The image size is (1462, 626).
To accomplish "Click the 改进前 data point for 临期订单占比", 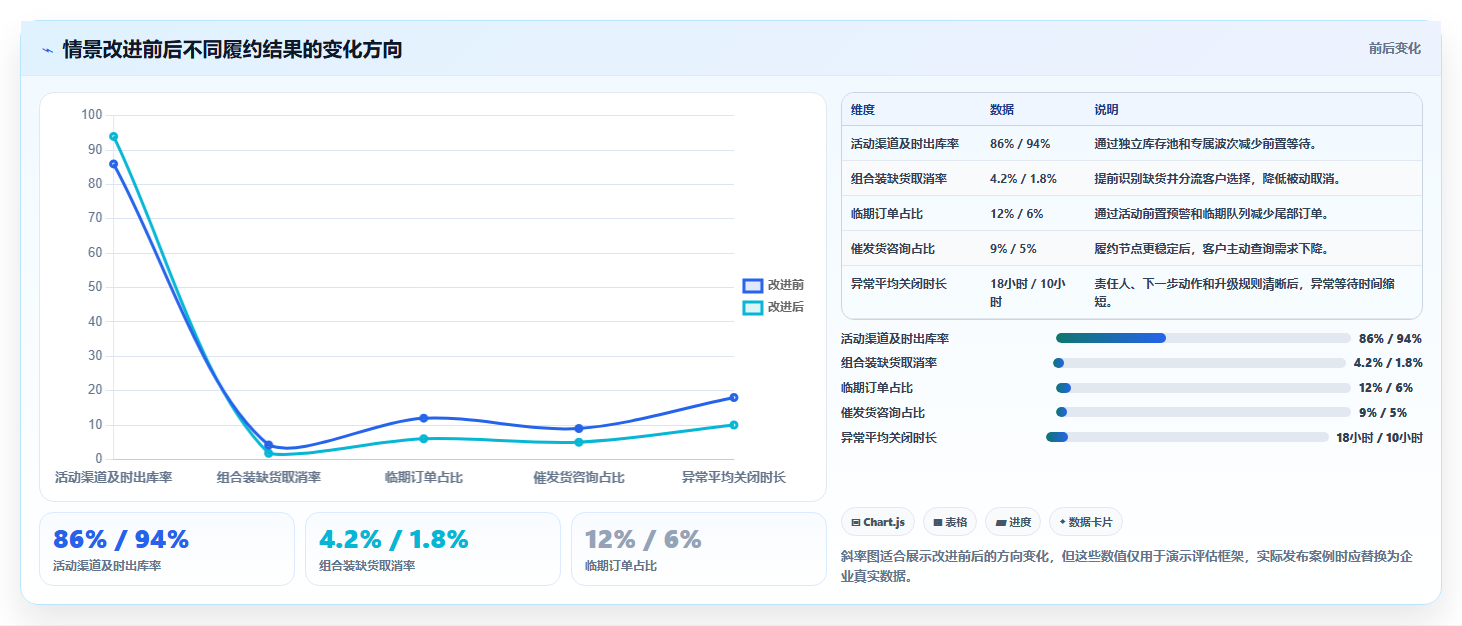I will click(424, 418).
